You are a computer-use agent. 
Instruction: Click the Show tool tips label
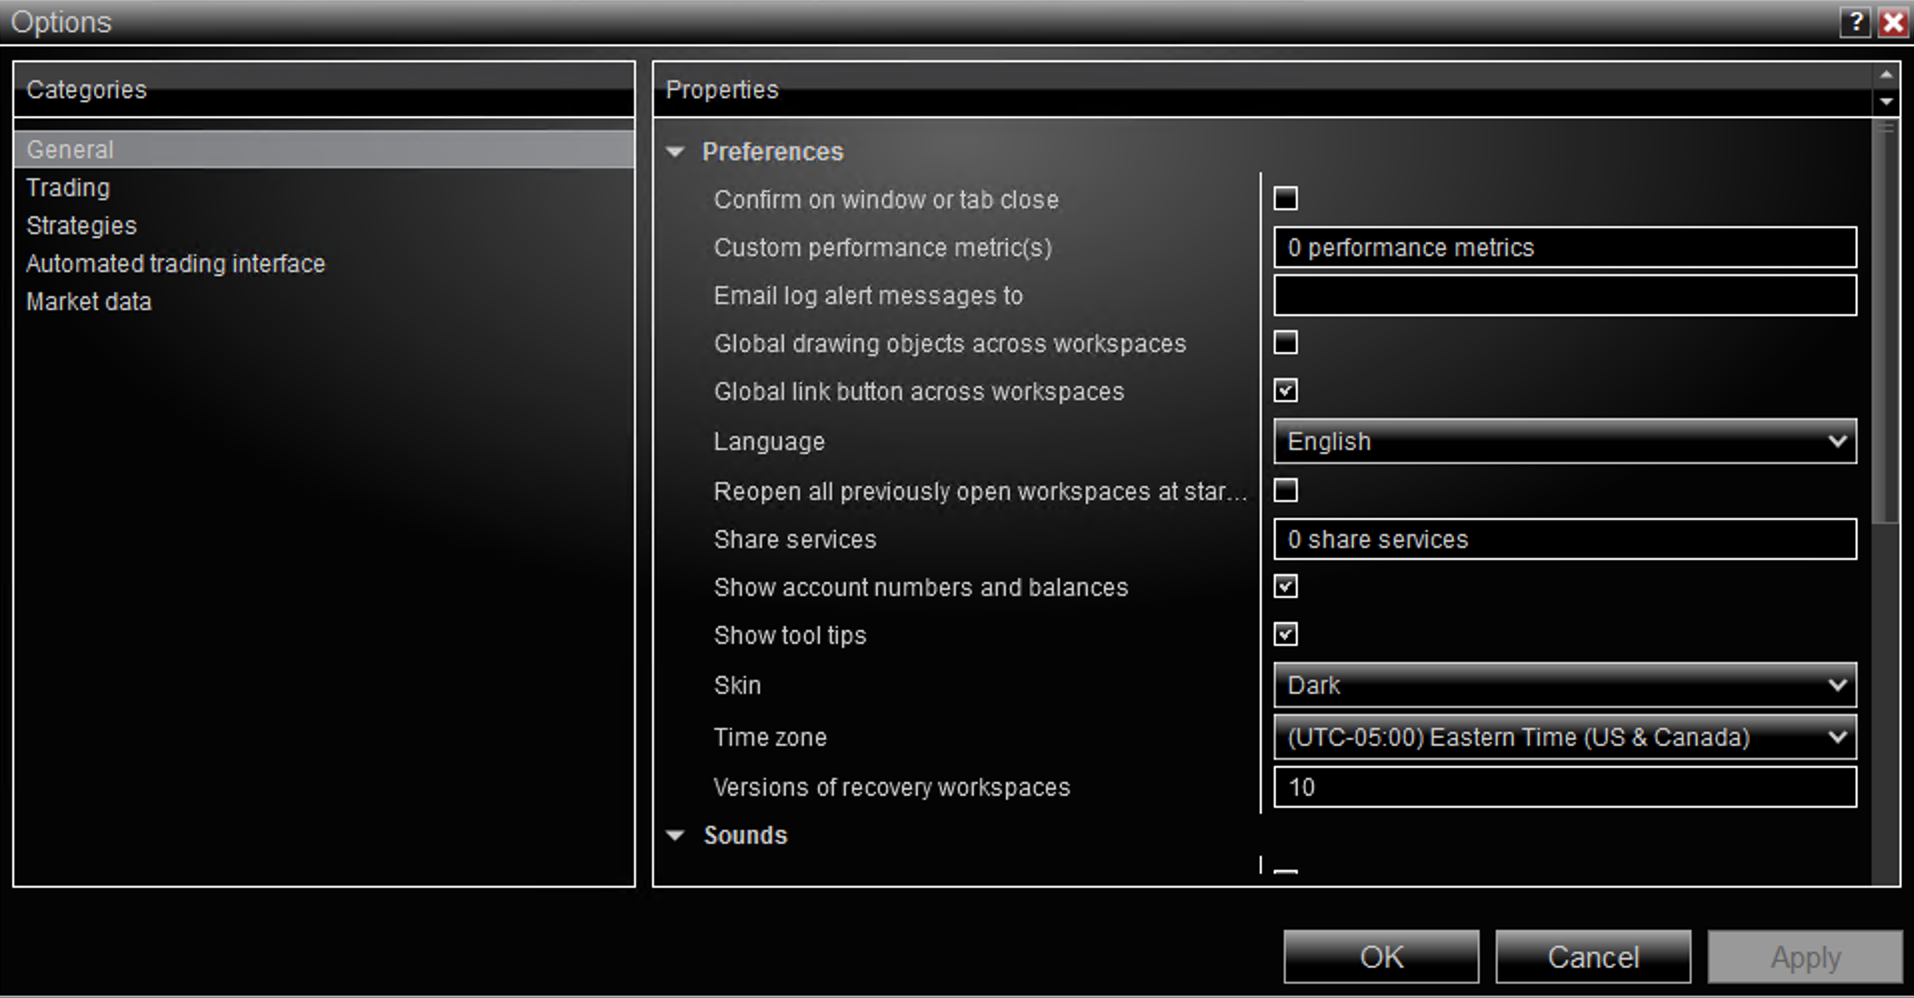tap(790, 635)
